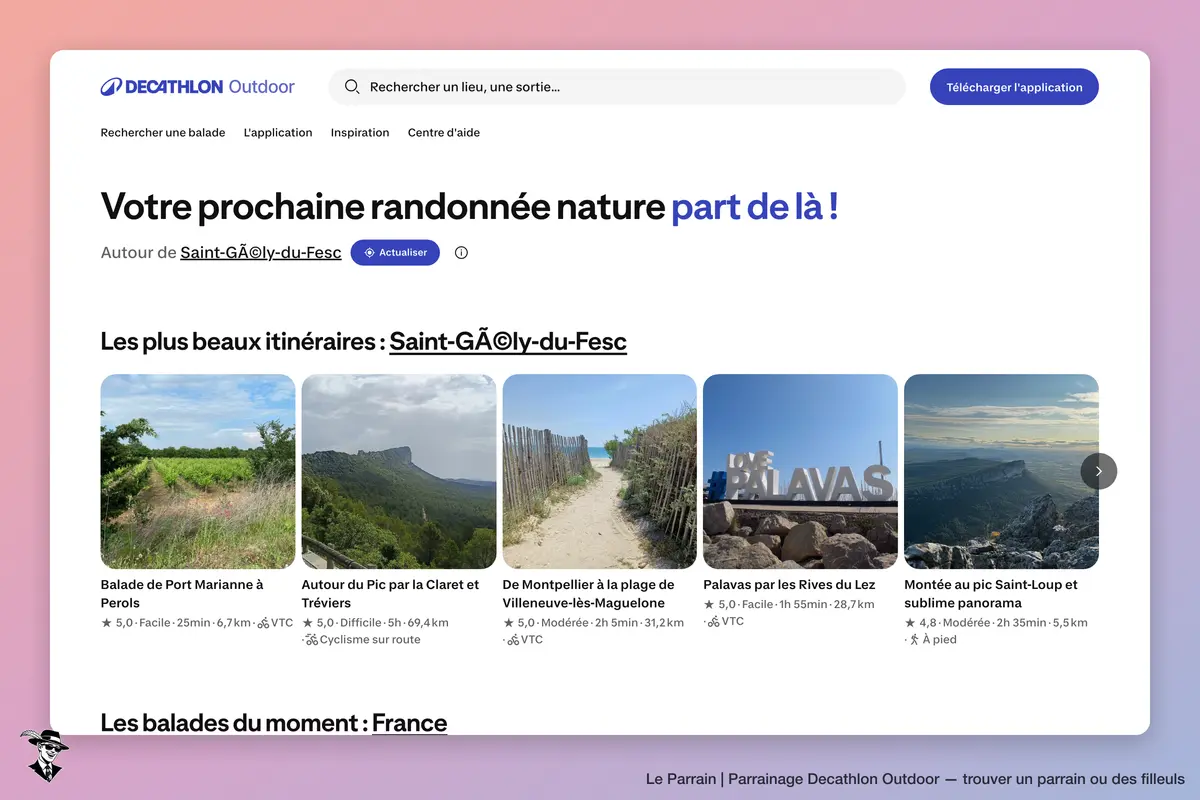This screenshot has width=1200, height=800.
Task: Open the vineyard photo of the Port Marianne ride
Action: click(x=198, y=472)
